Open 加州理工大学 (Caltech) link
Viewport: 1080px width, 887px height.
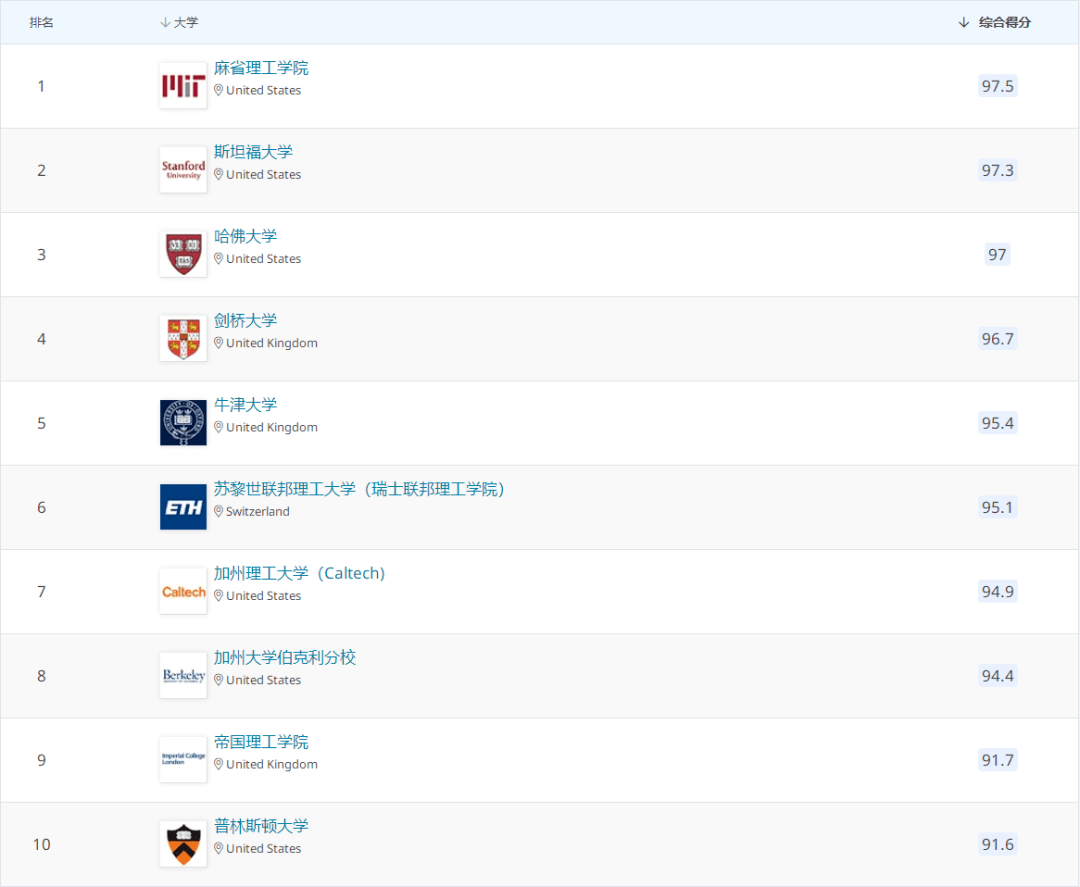pyautogui.click(x=300, y=573)
